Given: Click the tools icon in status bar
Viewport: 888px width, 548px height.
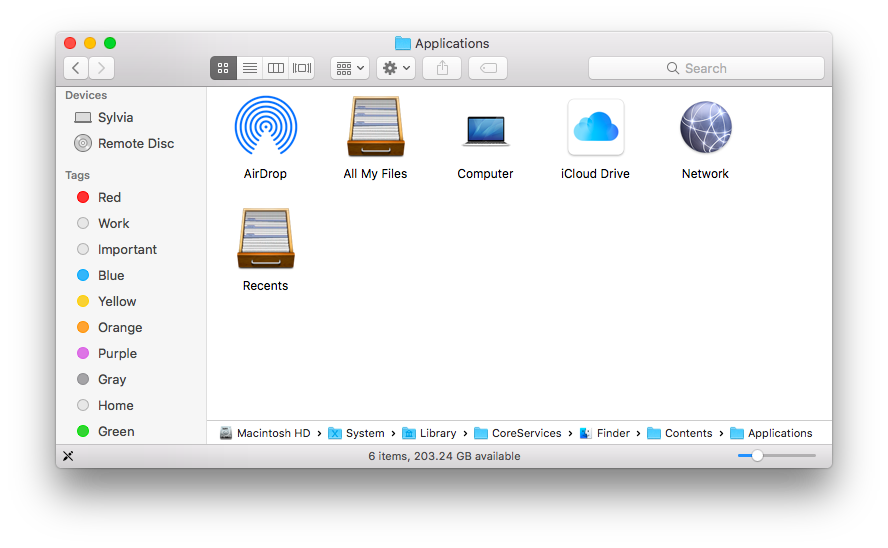Looking at the screenshot, I should pyautogui.click(x=68, y=456).
